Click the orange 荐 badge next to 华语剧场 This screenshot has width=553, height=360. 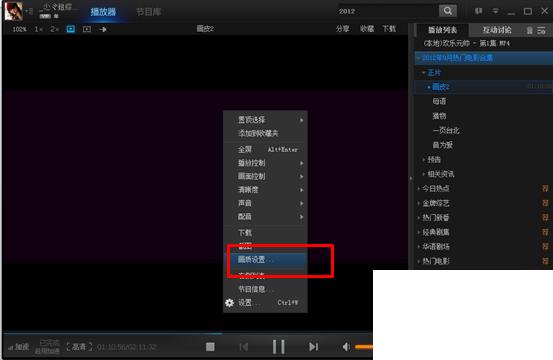545,246
